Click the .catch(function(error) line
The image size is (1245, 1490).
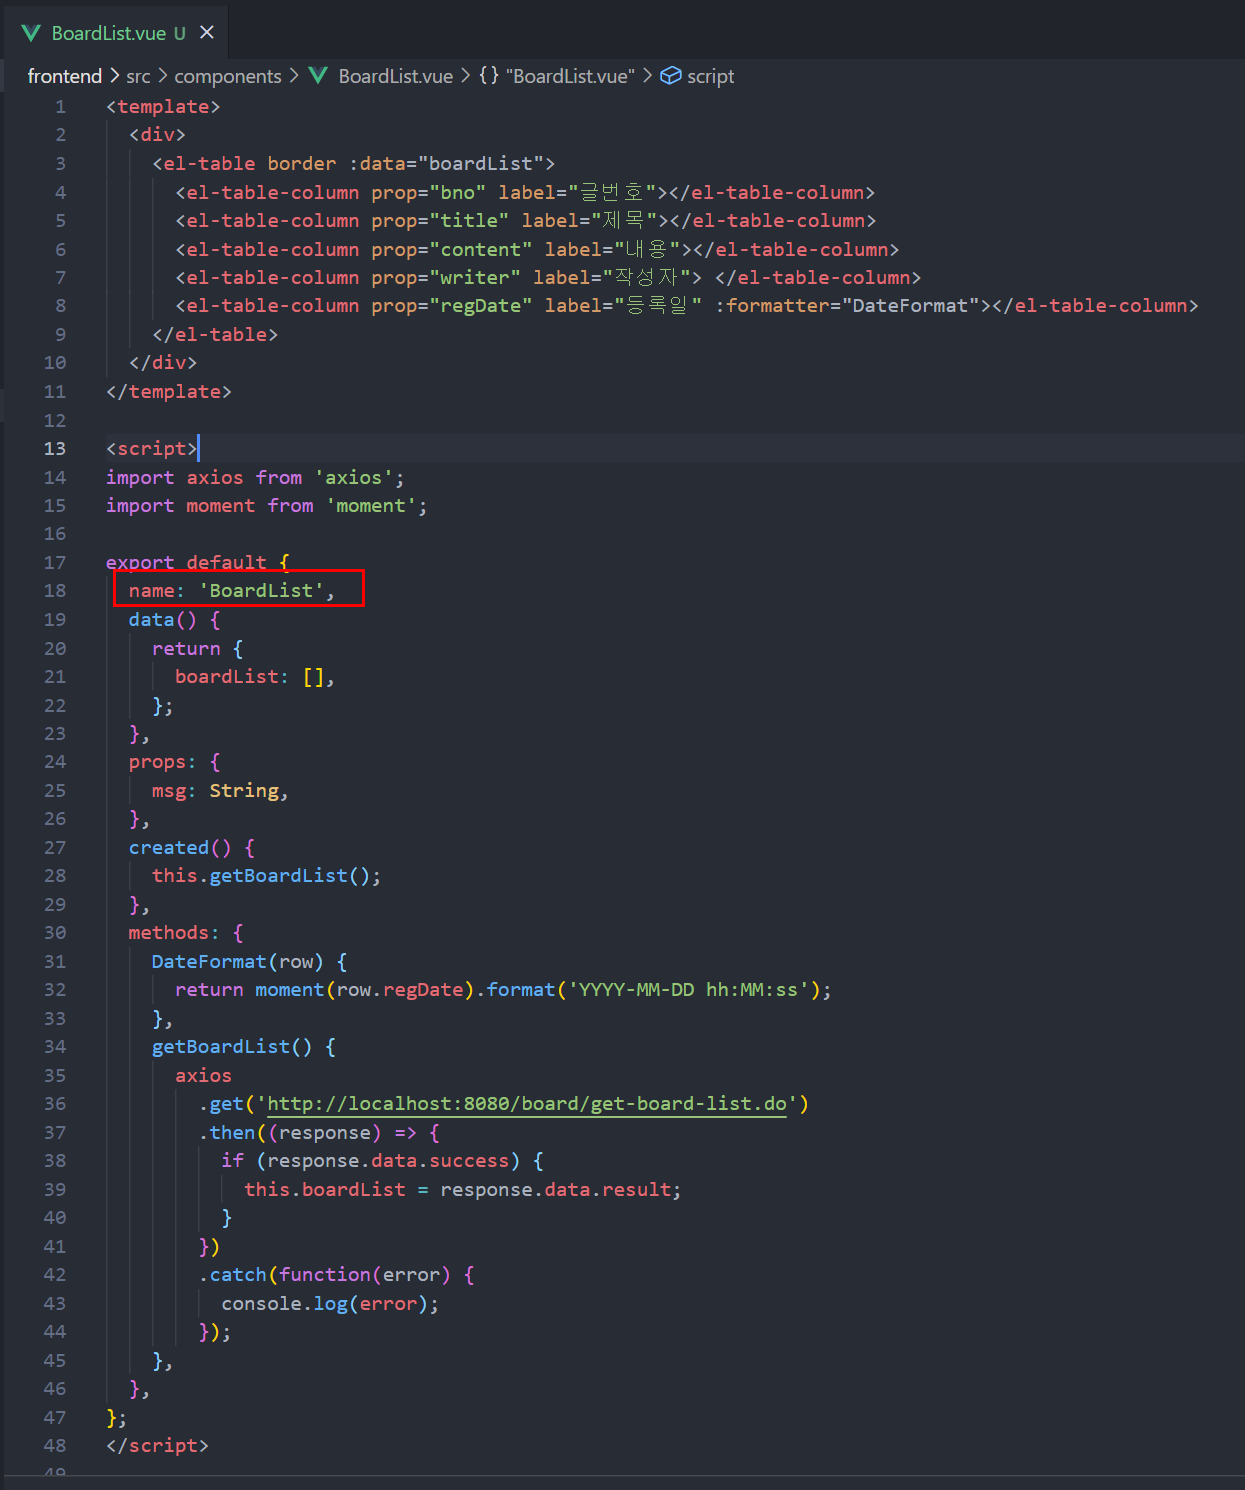pyautogui.click(x=336, y=1275)
